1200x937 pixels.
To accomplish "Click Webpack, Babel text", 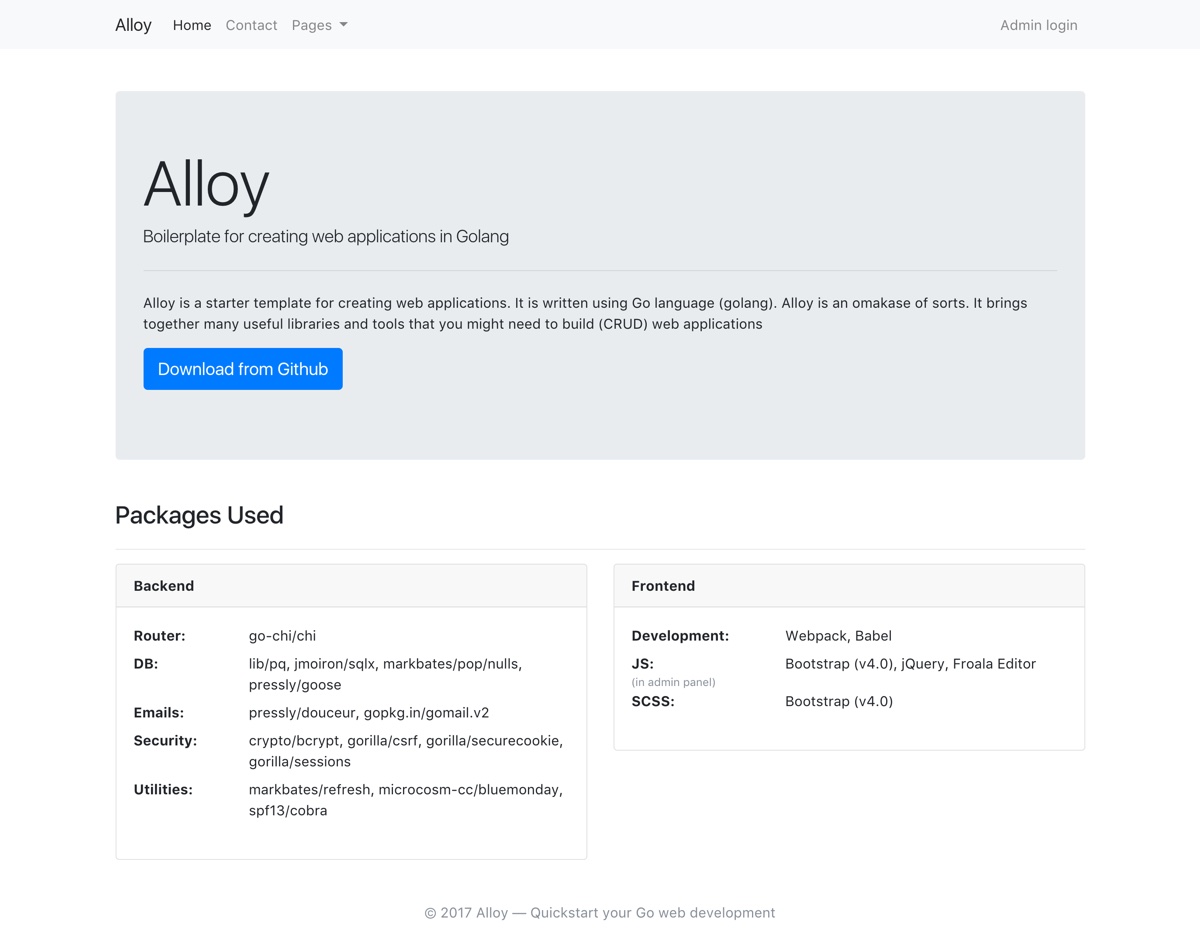I will click(838, 636).
